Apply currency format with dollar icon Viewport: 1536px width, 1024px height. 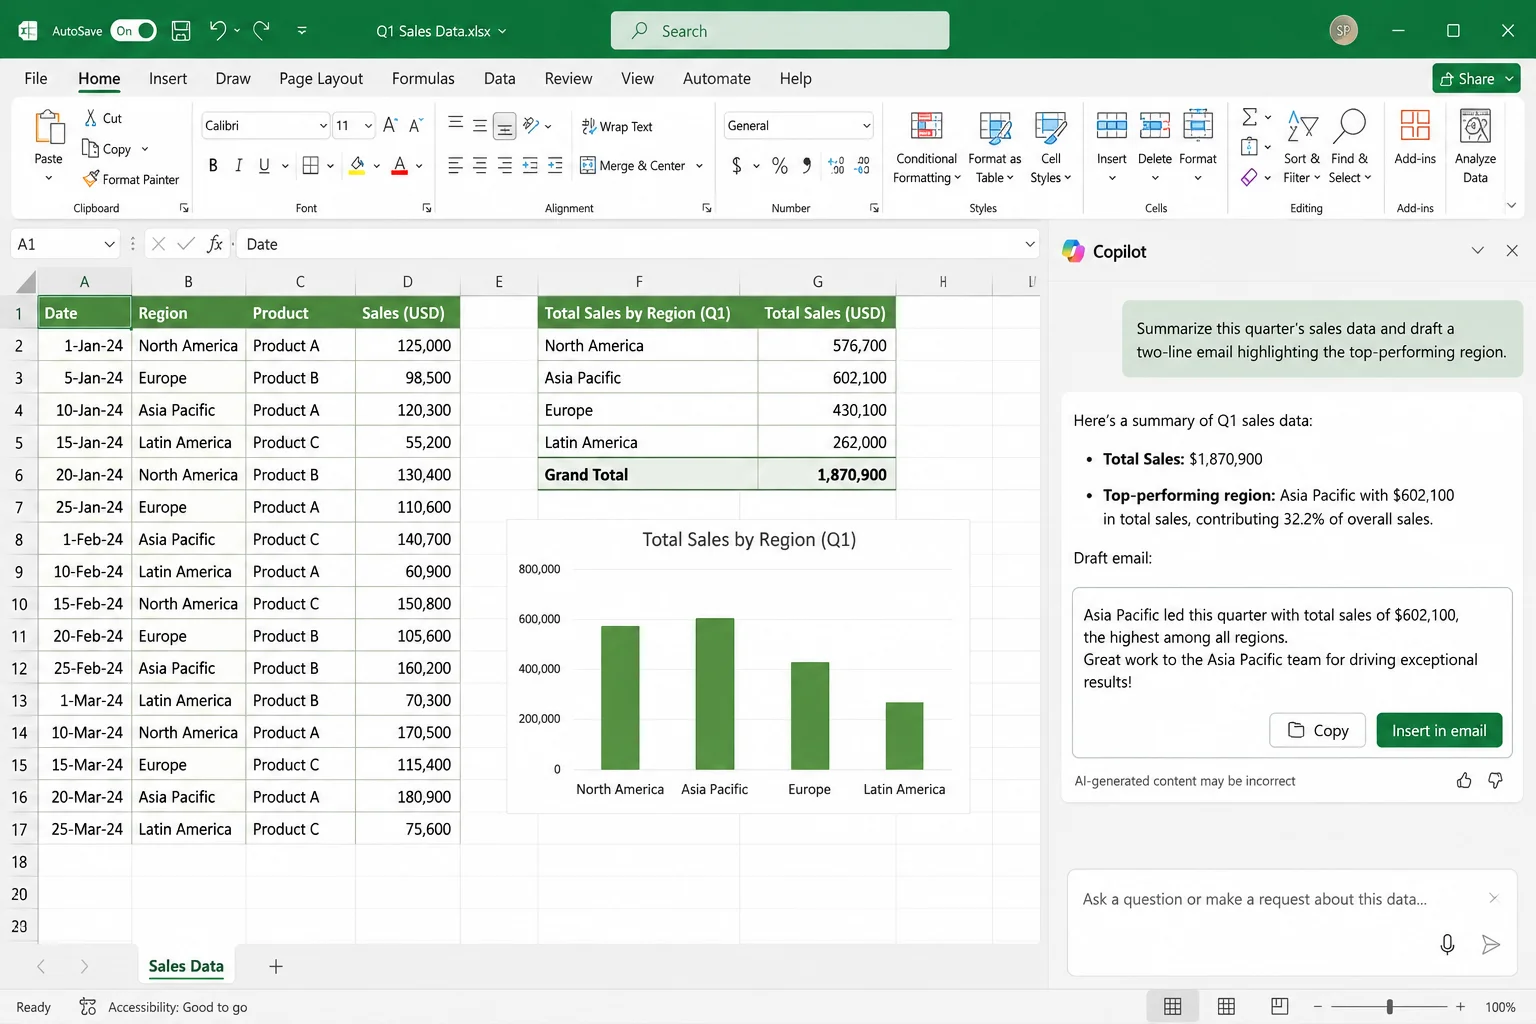coord(737,165)
